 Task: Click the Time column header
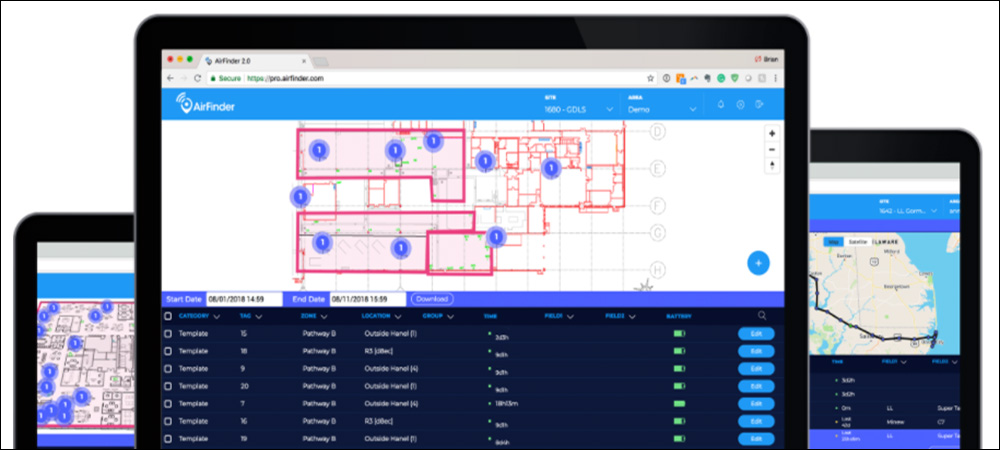pos(490,316)
